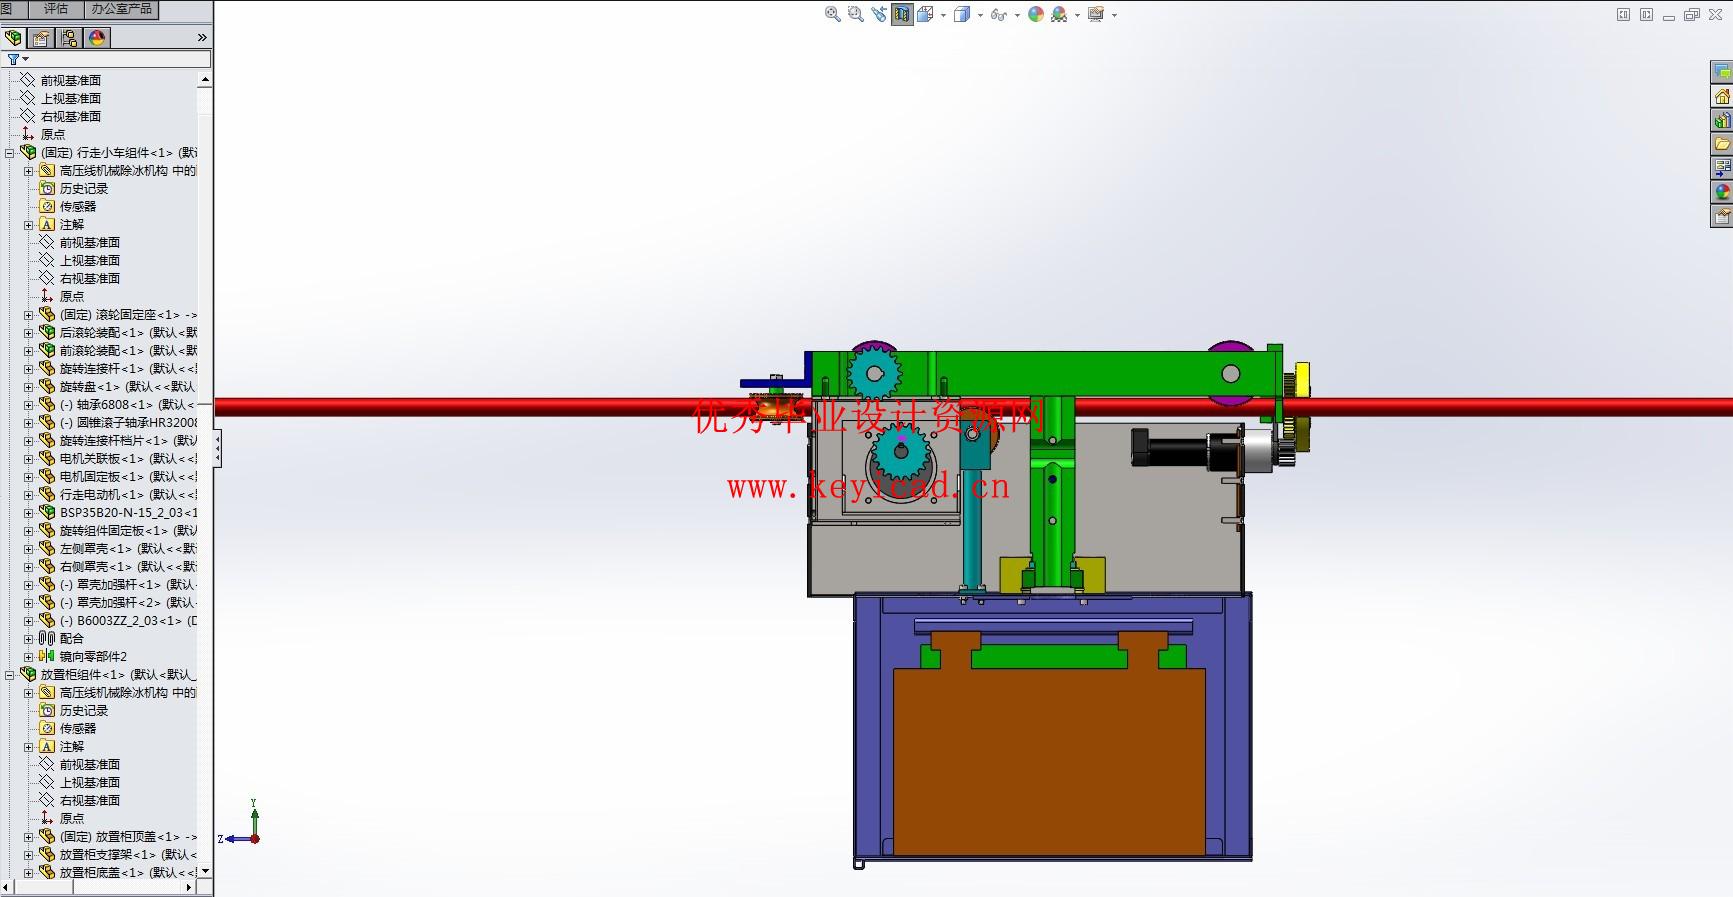
Task: Open the Design Library in task pane
Action: (1722, 120)
